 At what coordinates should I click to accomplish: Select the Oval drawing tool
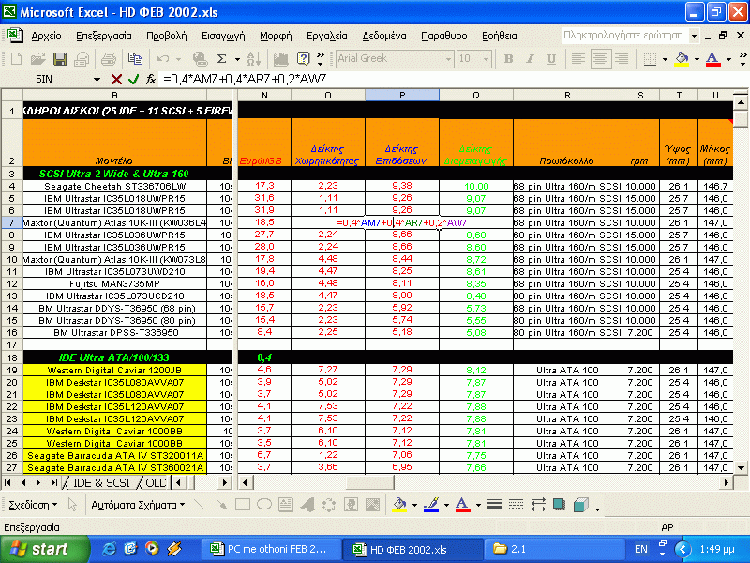264,505
